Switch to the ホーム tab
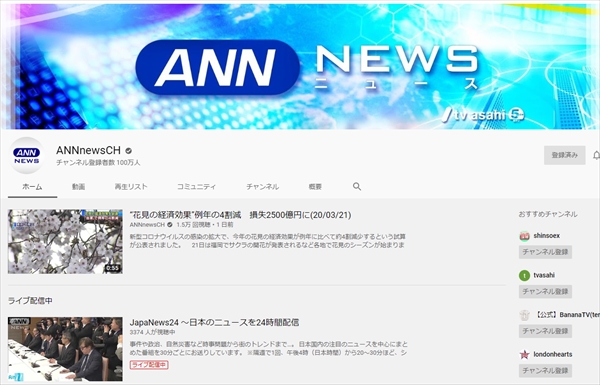Image resolution: width=600 pixels, height=385 pixels. coord(33,187)
